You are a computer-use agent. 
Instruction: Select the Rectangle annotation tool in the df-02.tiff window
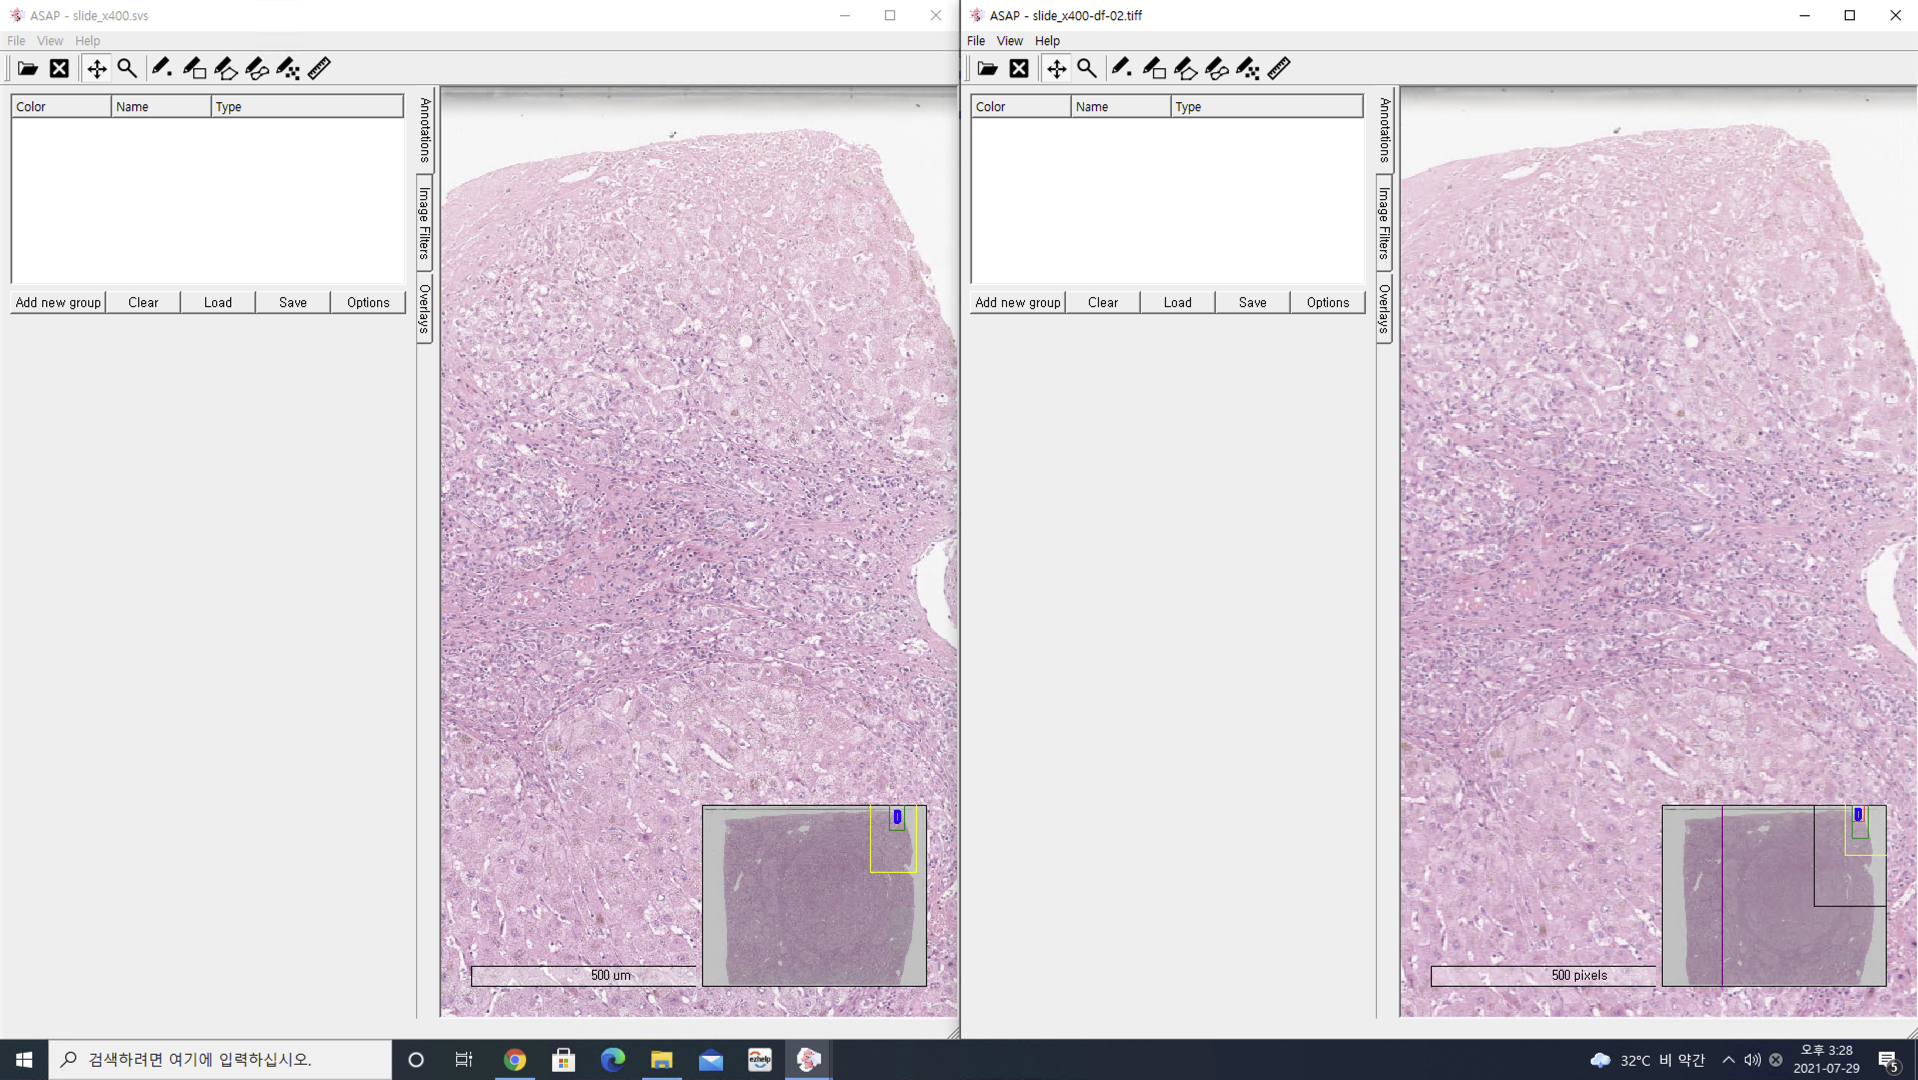coord(1154,69)
